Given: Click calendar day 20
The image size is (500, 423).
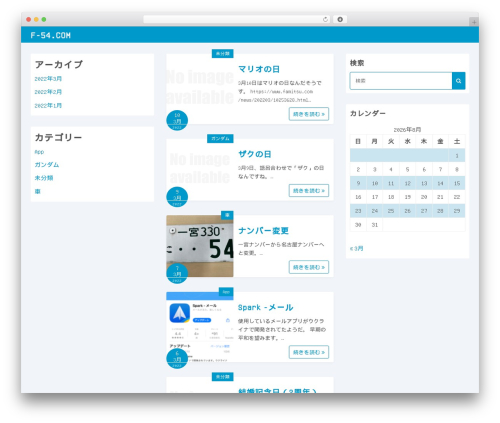Looking at the screenshot, I should [x=424, y=197].
